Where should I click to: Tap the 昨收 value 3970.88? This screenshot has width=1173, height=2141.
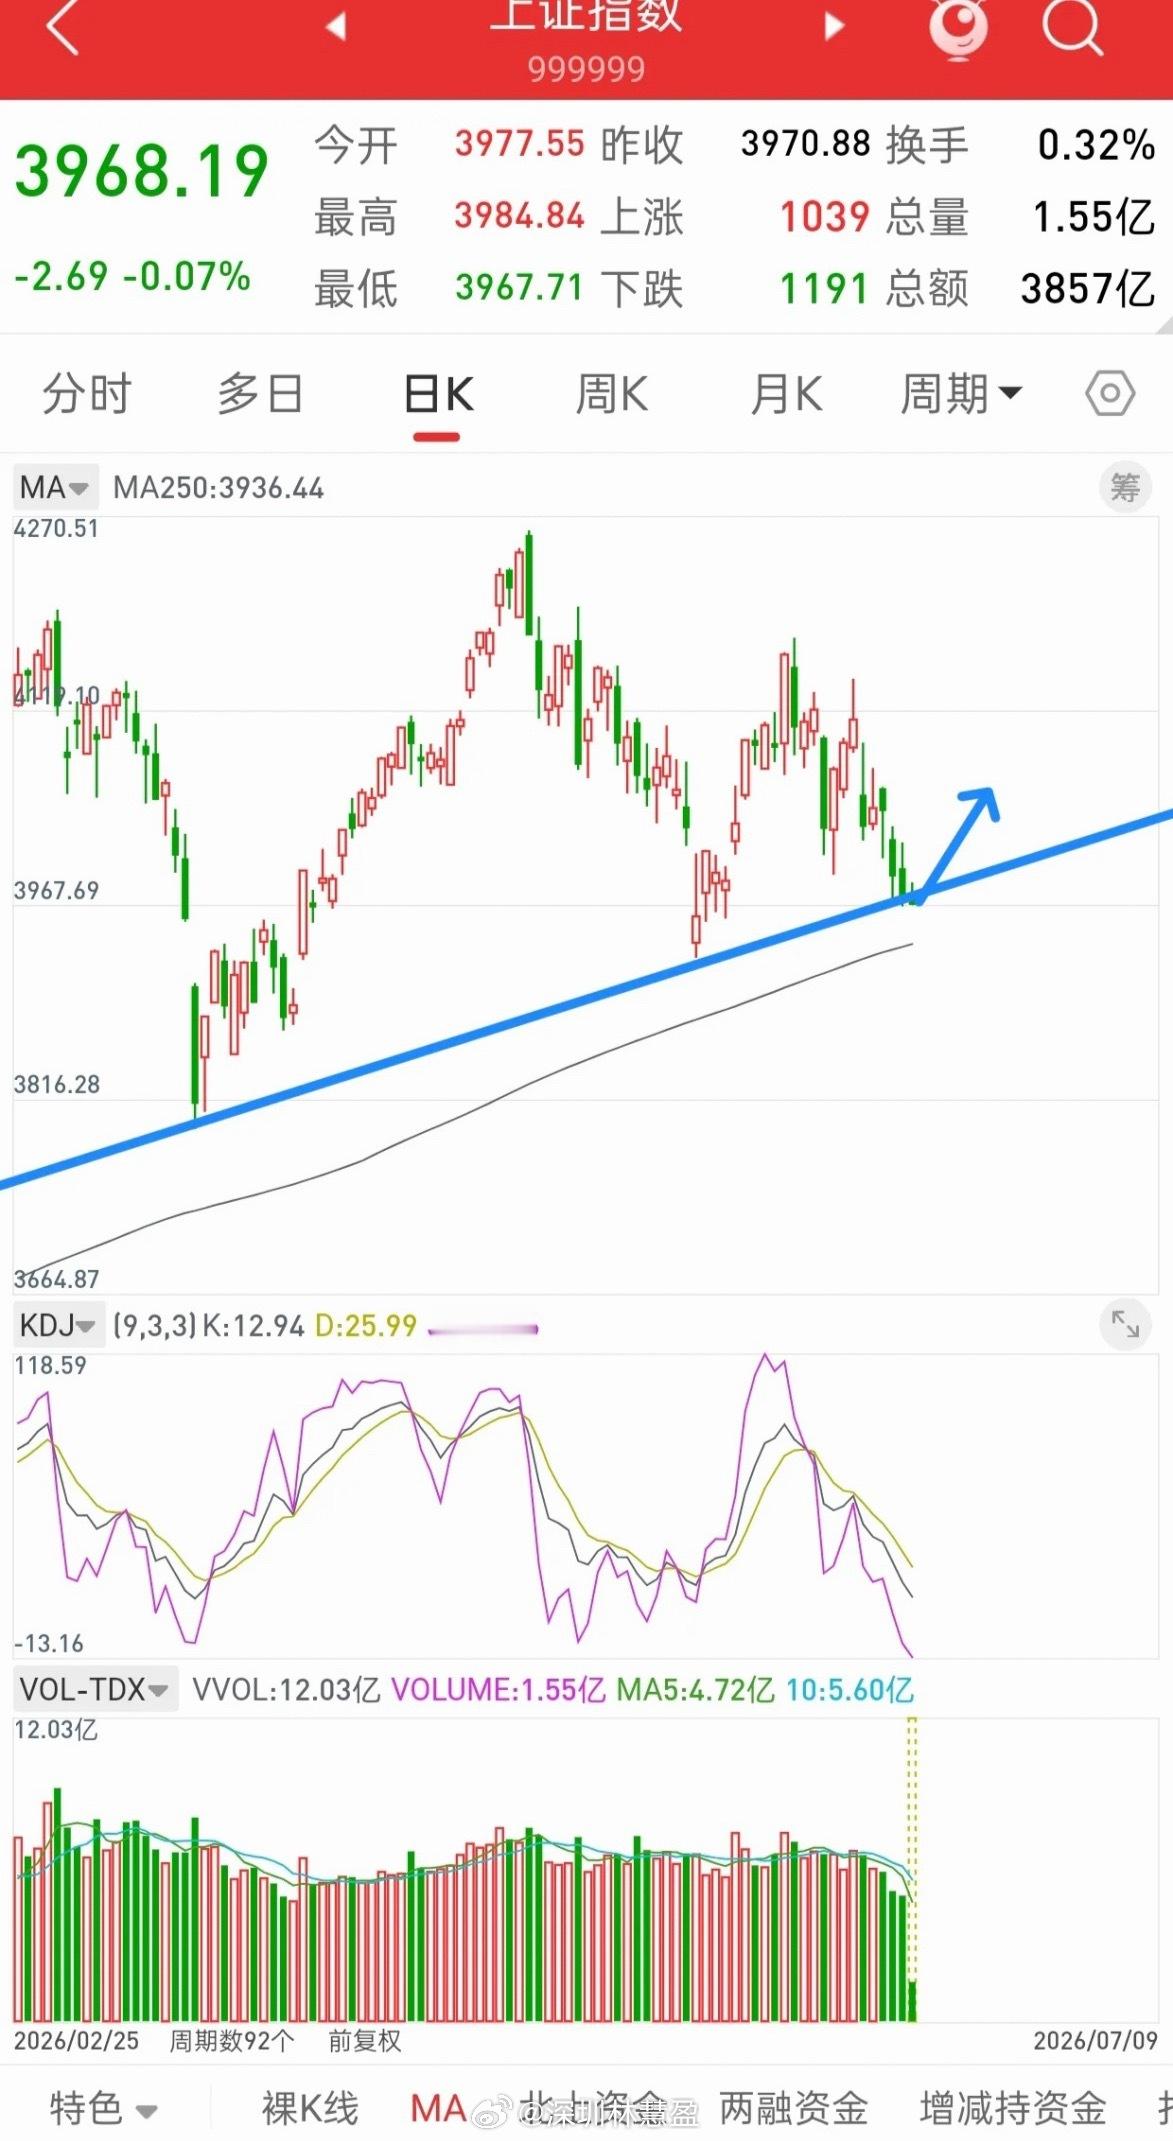(x=806, y=143)
